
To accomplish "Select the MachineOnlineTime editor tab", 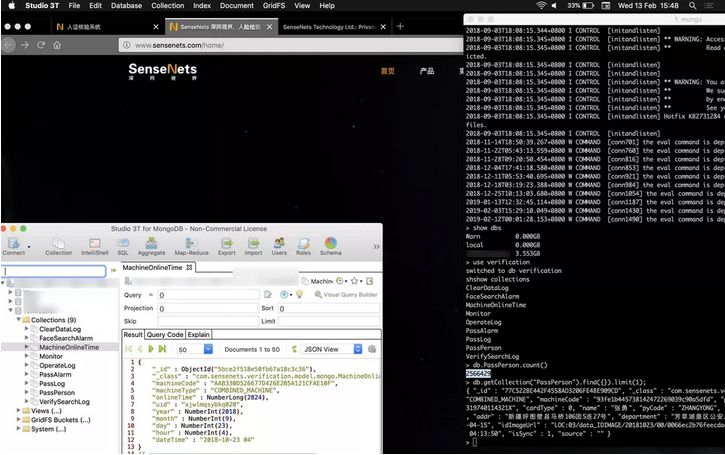I will 157,267.
